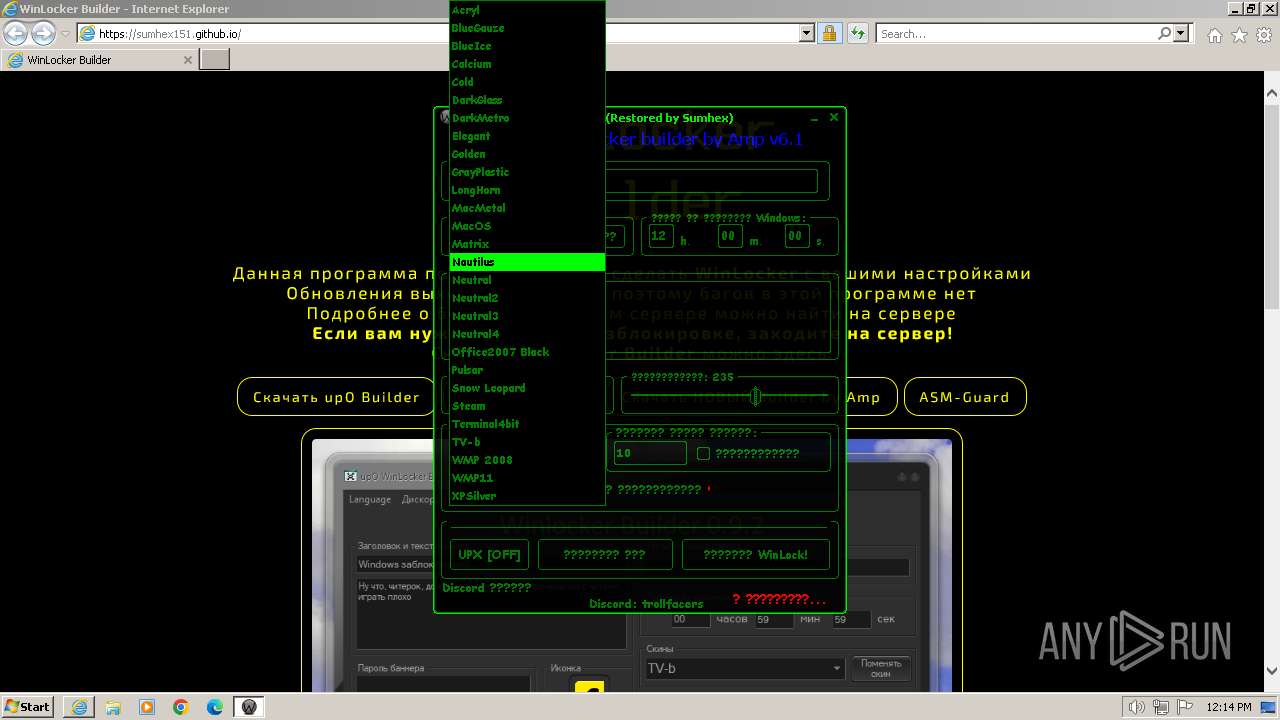
Task: Open the Home page icon
Action: click(1214, 35)
